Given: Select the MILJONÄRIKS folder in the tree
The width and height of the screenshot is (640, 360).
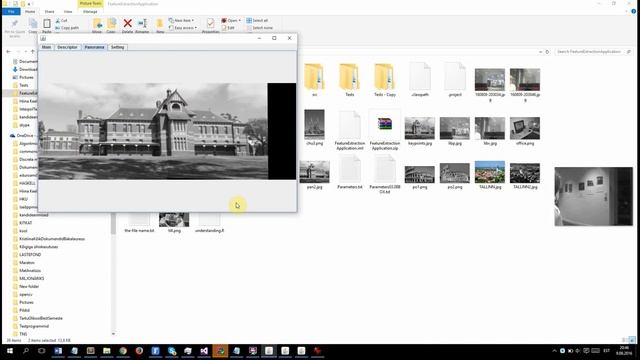Looking at the screenshot, I should click(x=31, y=278).
